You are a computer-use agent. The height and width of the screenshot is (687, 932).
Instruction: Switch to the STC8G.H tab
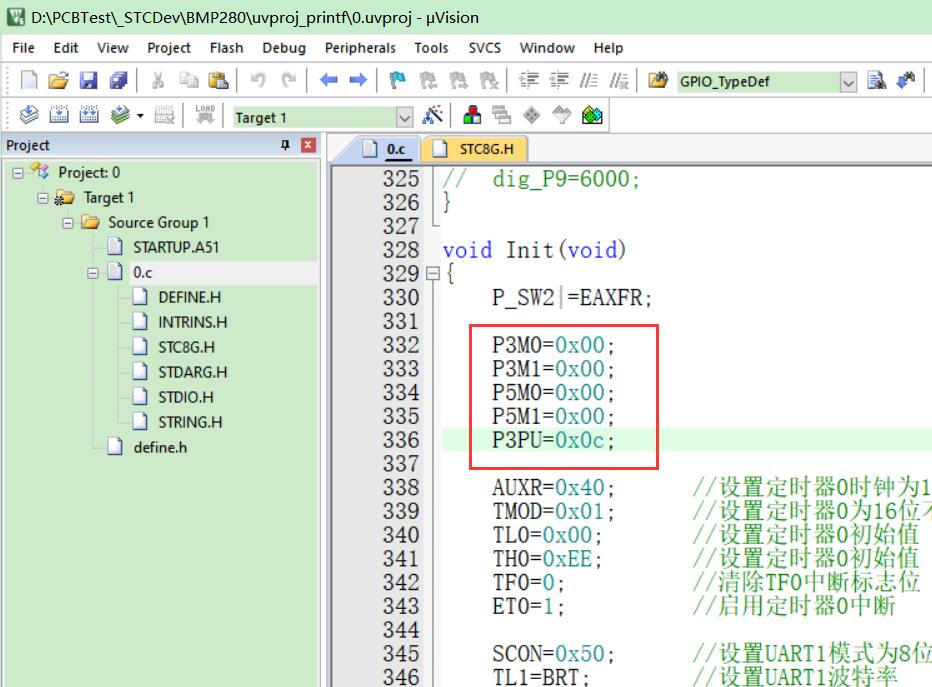[474, 149]
